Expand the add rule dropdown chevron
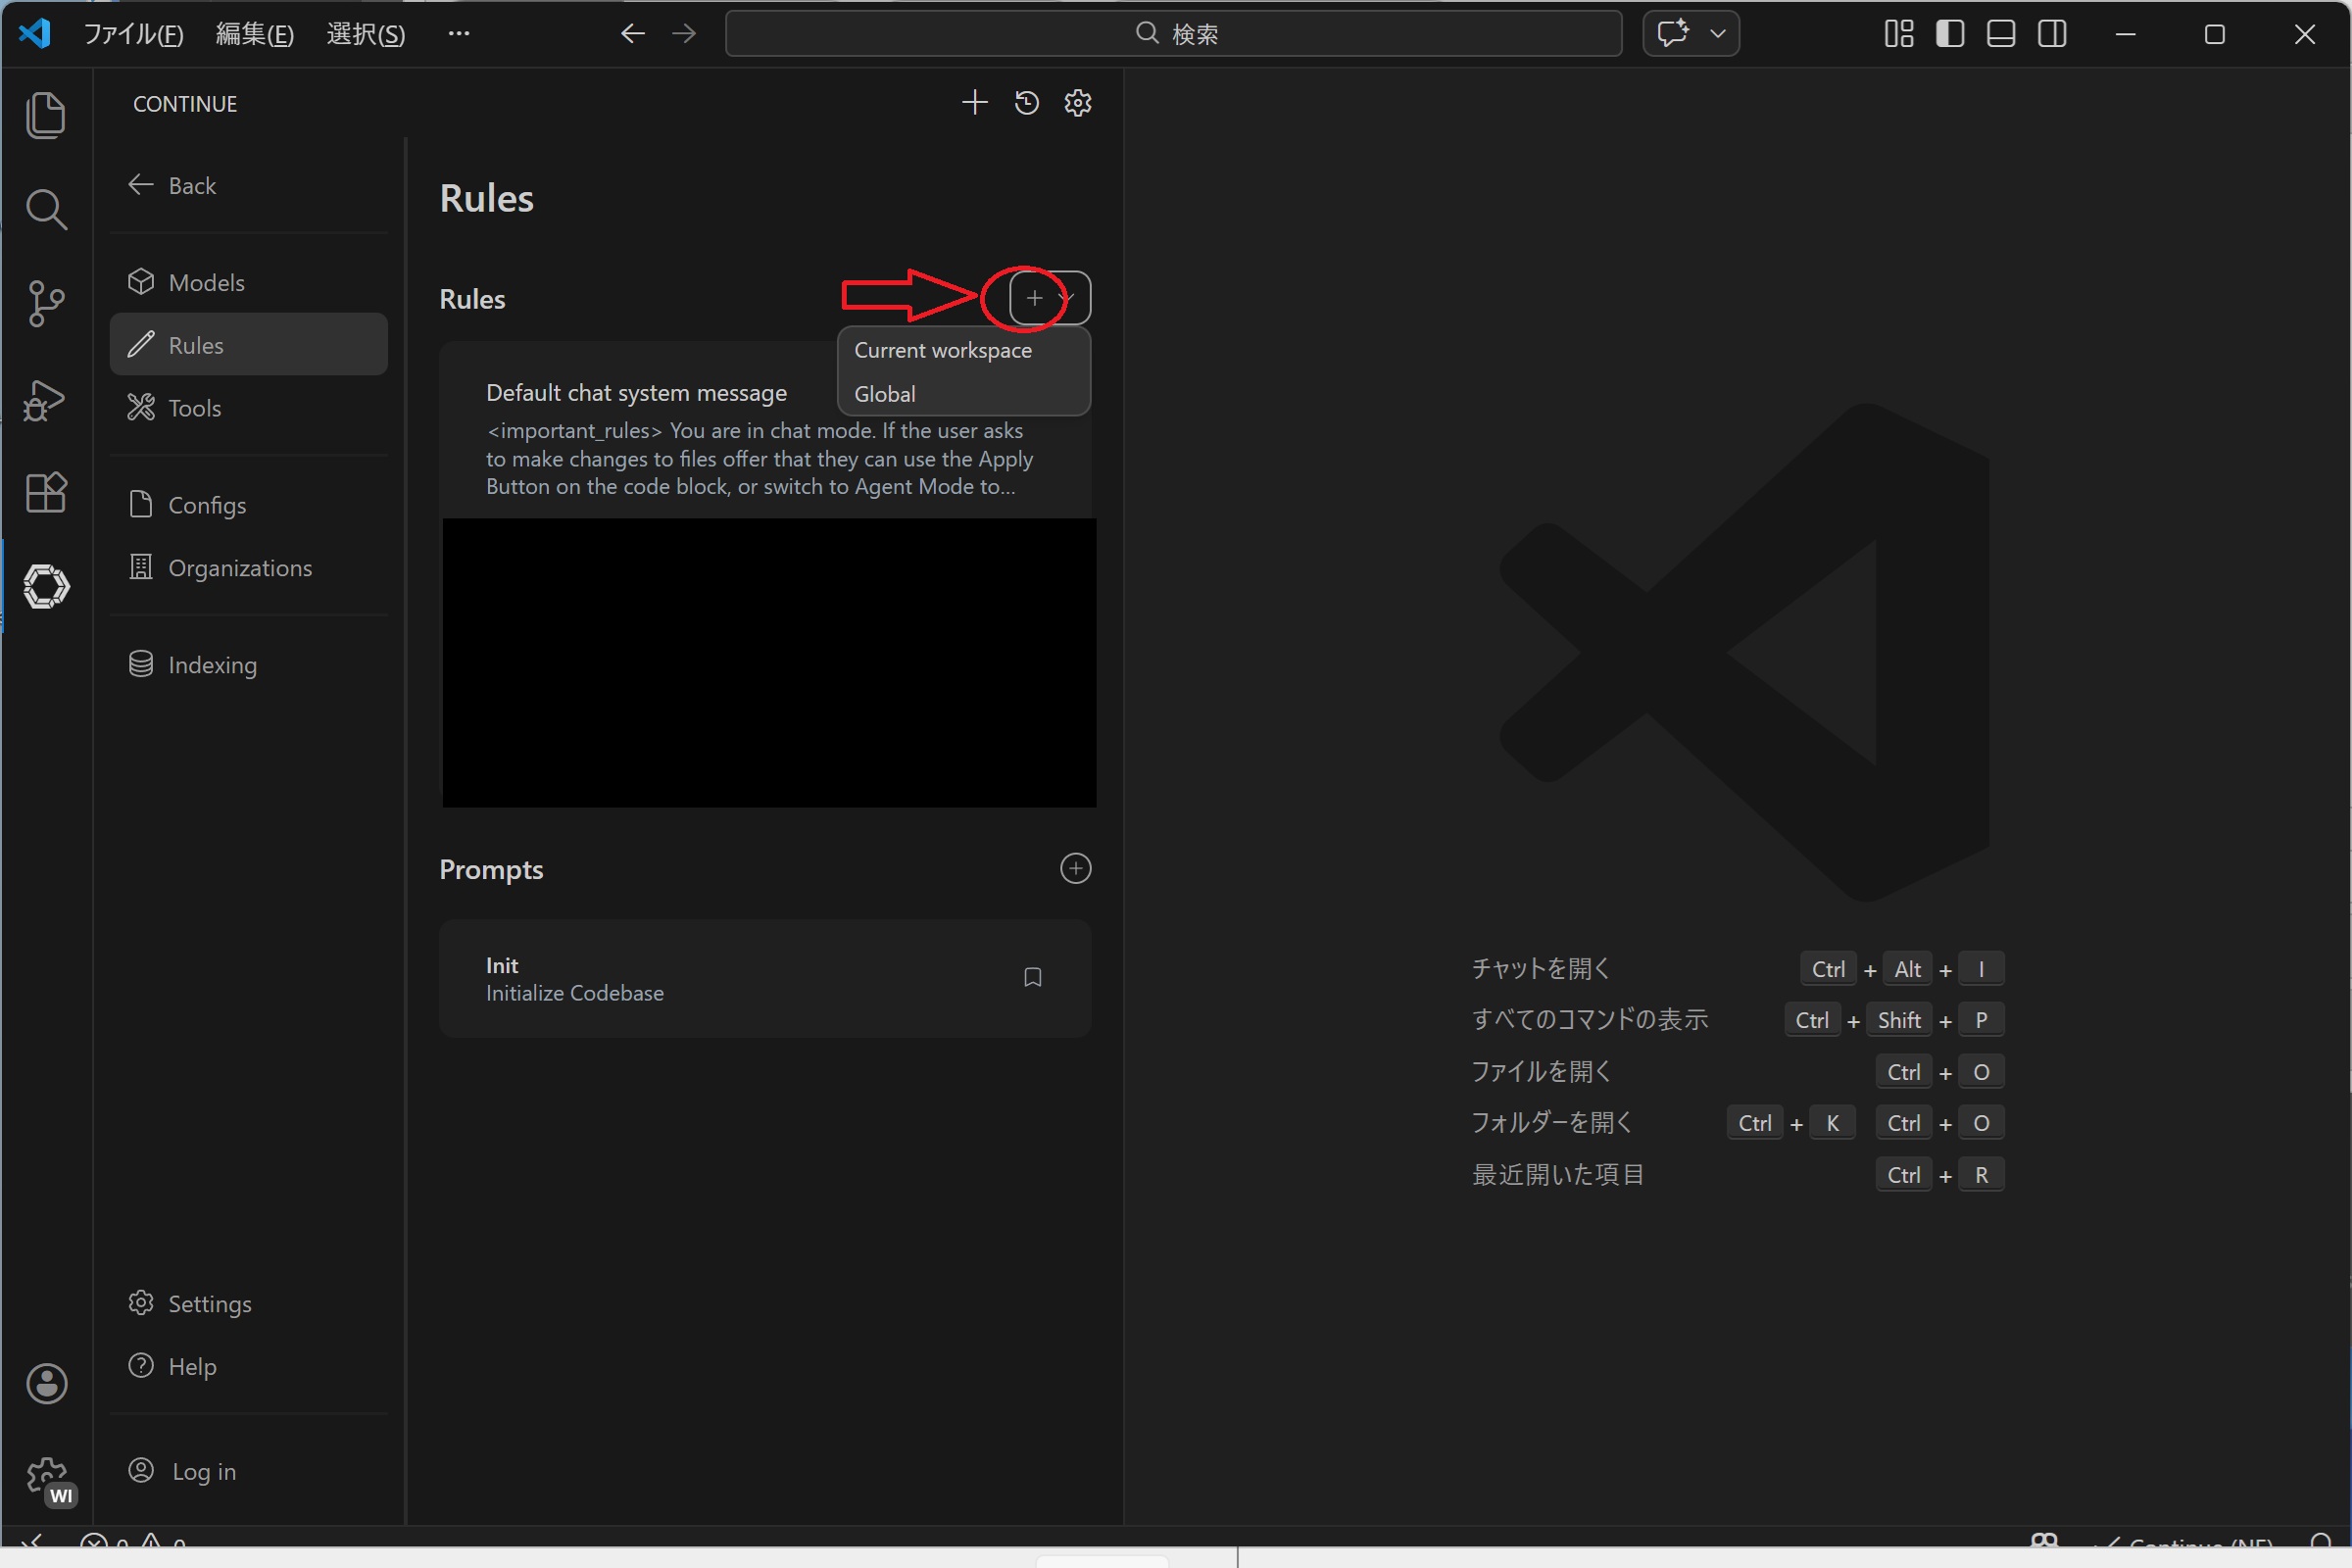Screen dimensions: 2352x1568 [1068, 298]
